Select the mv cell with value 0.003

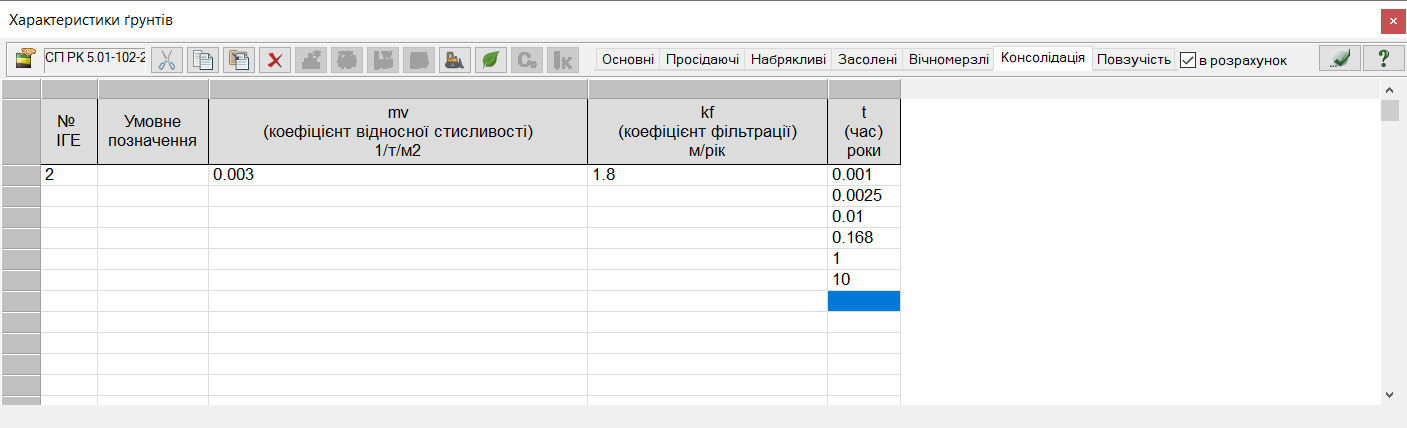pyautogui.click(x=397, y=175)
